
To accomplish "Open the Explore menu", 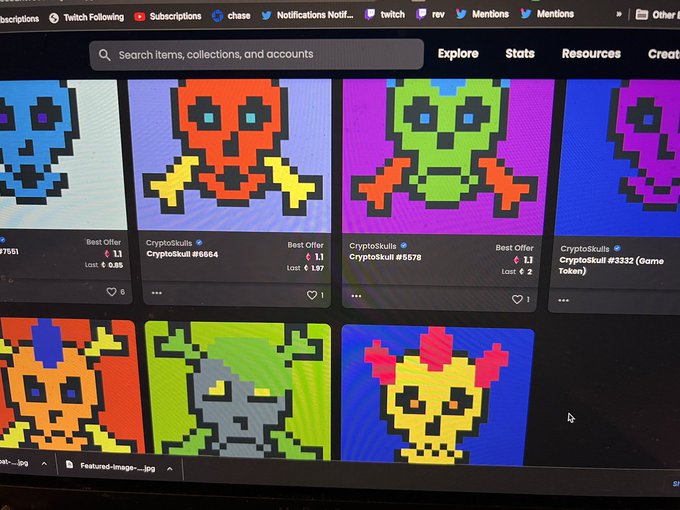I will click(458, 53).
